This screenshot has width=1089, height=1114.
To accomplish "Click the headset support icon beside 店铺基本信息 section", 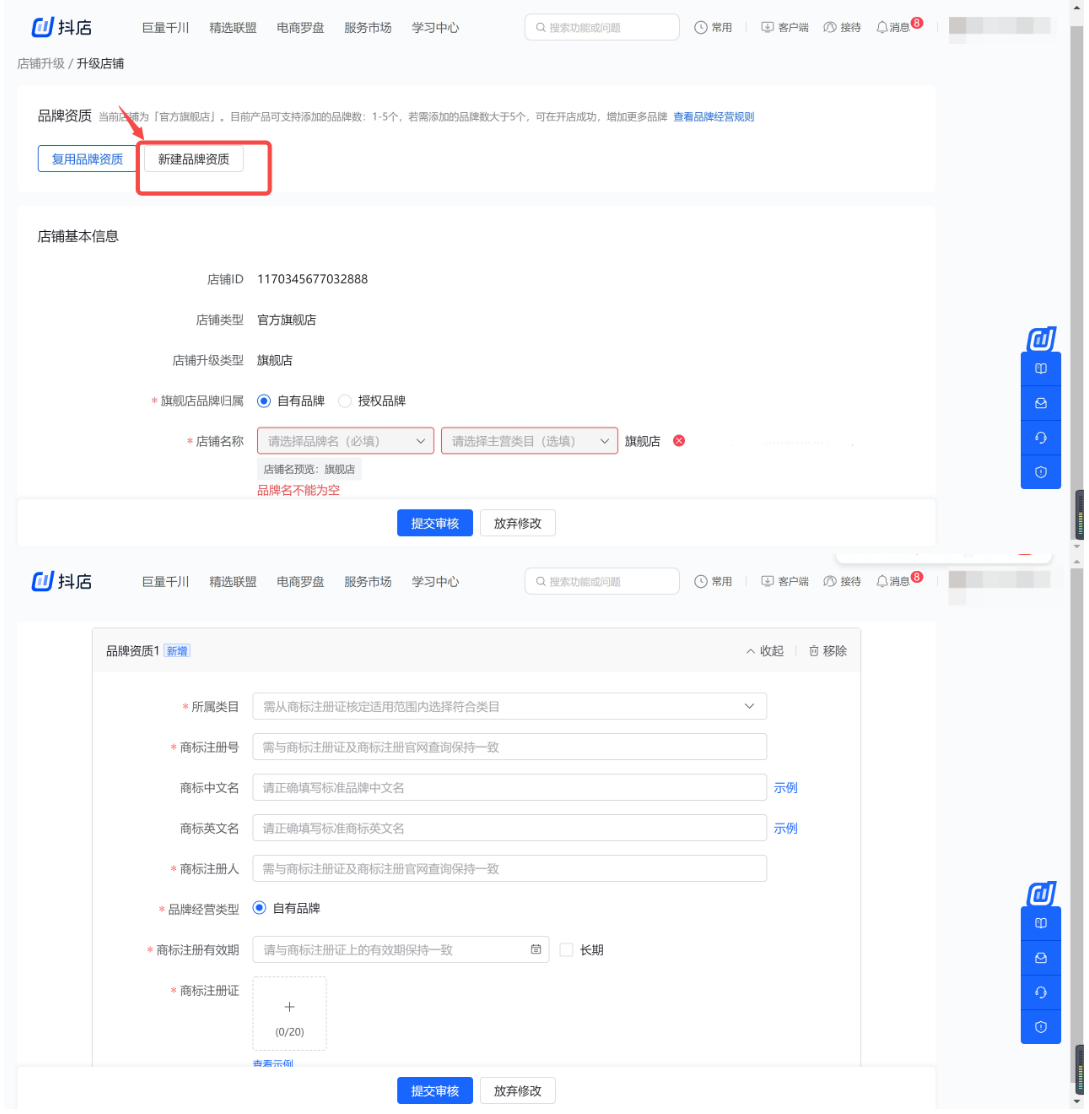I will click(x=1040, y=437).
